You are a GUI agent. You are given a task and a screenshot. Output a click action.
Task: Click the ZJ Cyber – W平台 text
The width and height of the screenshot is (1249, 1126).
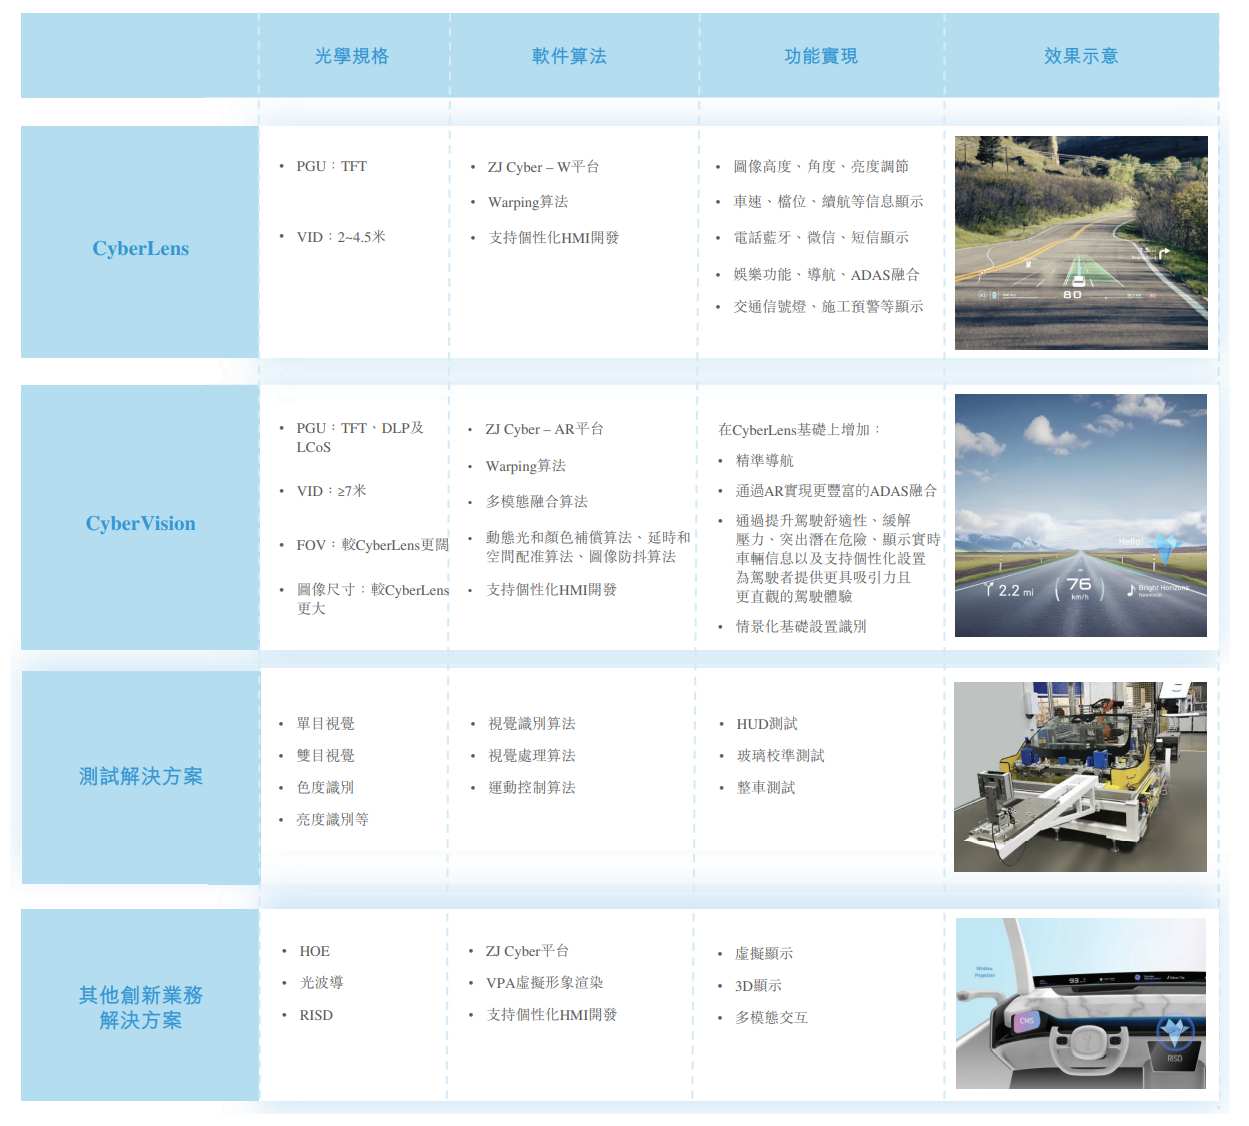click(543, 167)
